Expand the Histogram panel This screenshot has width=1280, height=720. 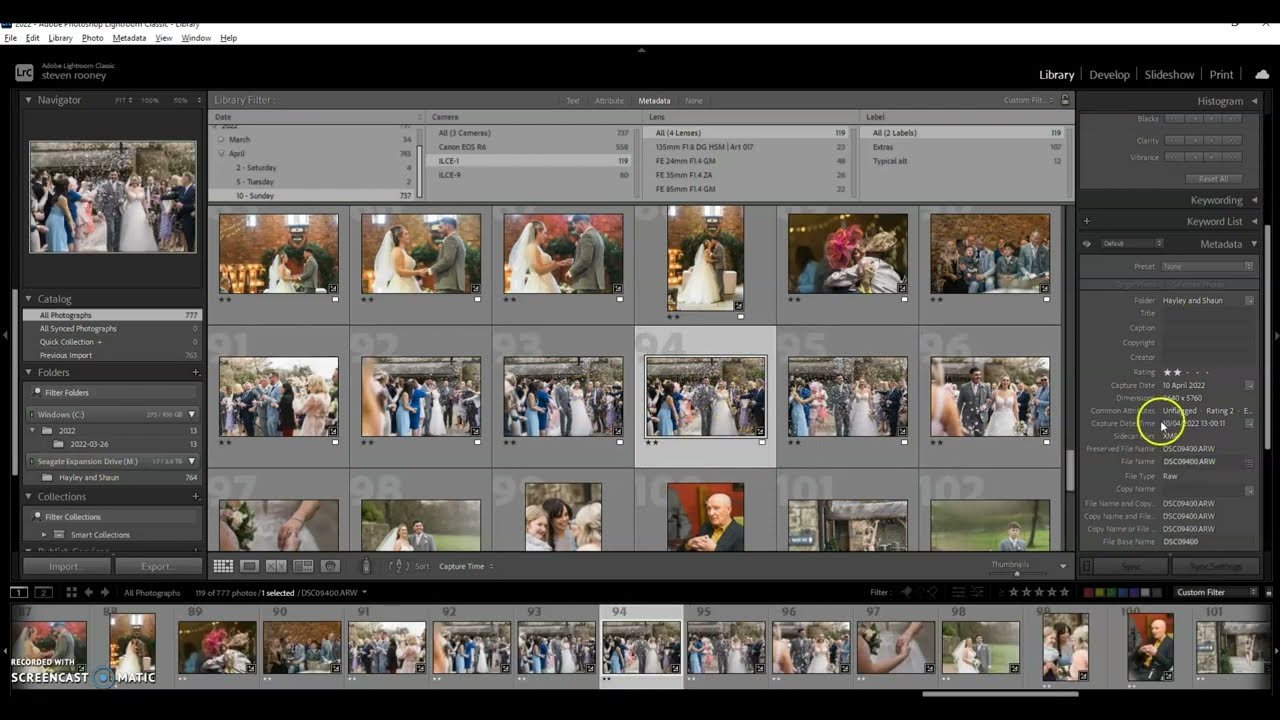point(1255,101)
